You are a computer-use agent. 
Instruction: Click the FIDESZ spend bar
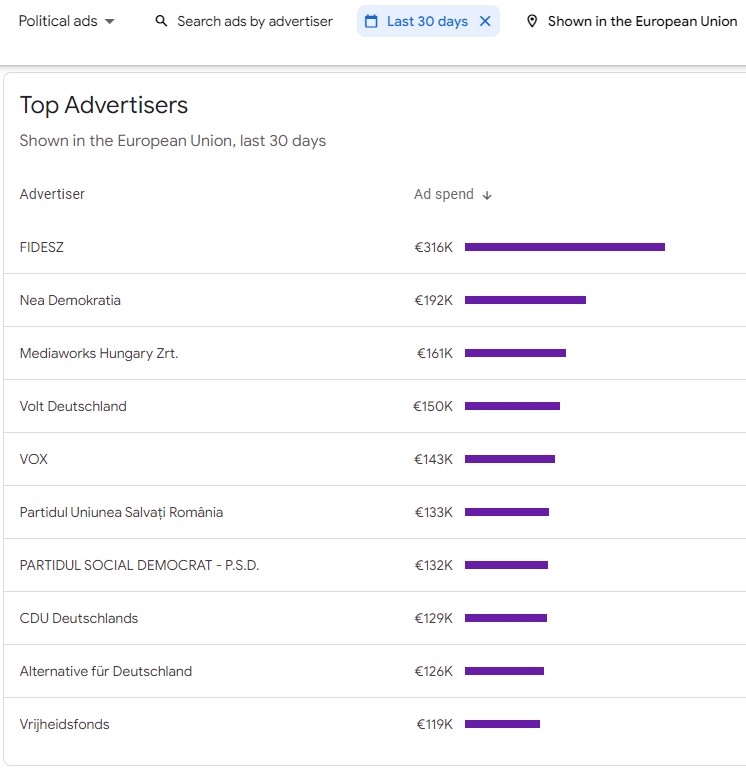(x=565, y=247)
